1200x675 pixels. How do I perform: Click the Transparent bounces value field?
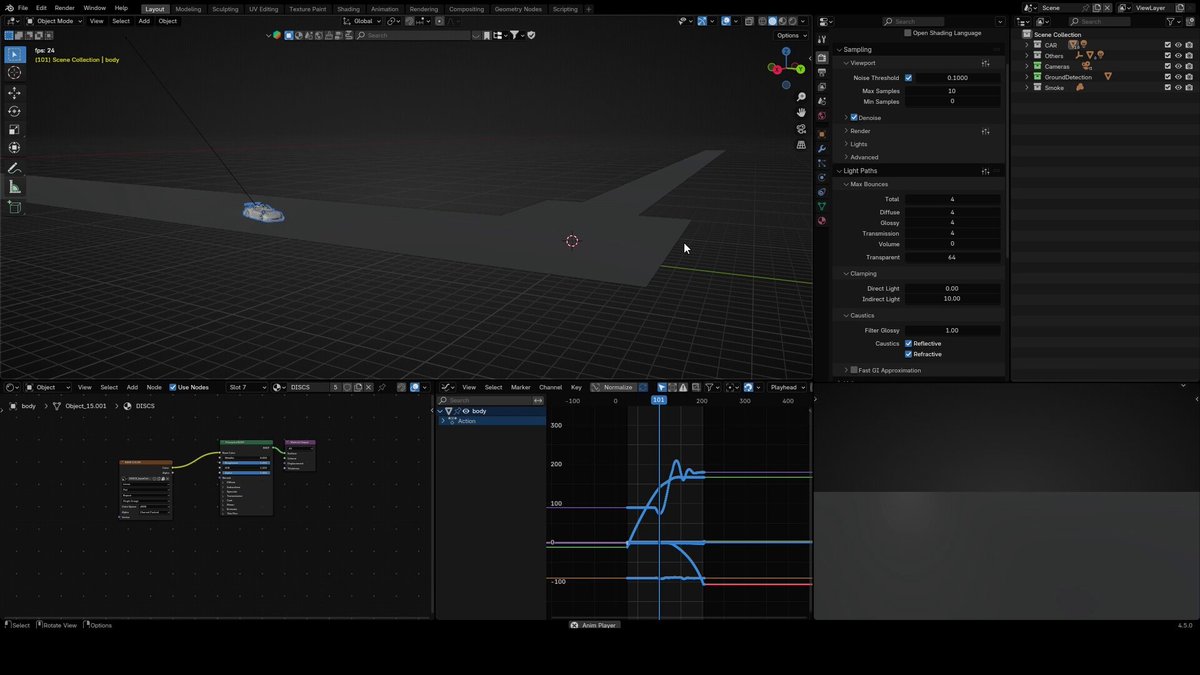(x=952, y=257)
